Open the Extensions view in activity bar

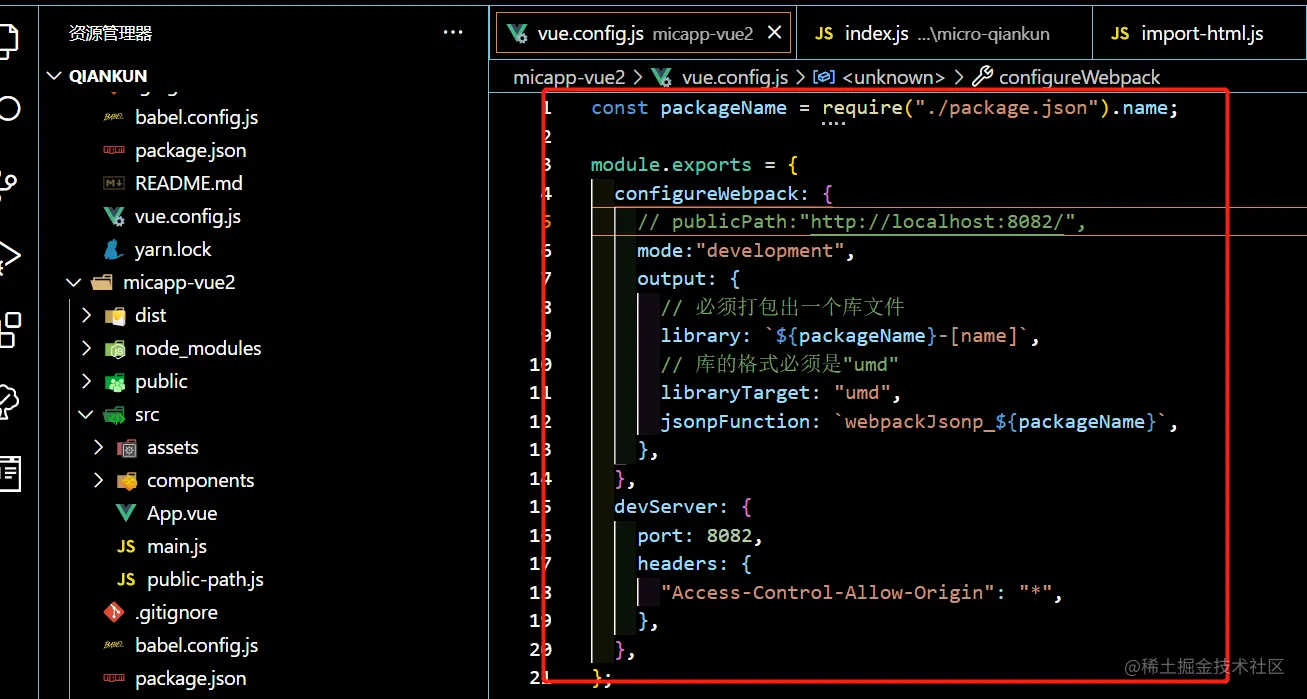pos(8,329)
